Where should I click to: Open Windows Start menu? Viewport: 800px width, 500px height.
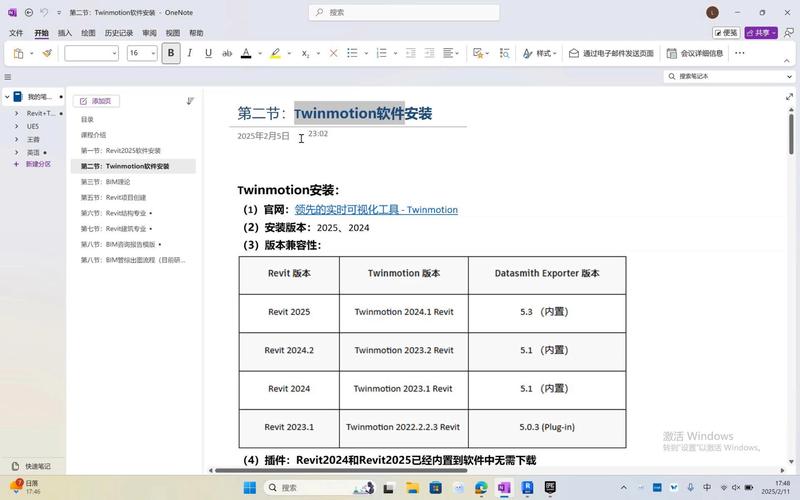coord(249,488)
